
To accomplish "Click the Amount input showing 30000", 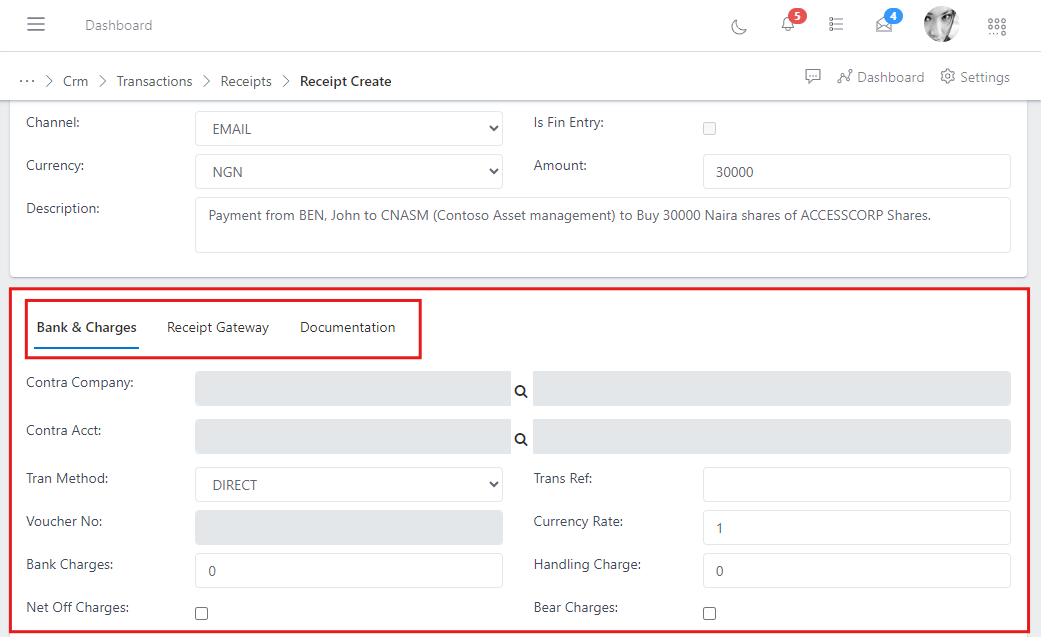I will pyautogui.click(x=856, y=171).
